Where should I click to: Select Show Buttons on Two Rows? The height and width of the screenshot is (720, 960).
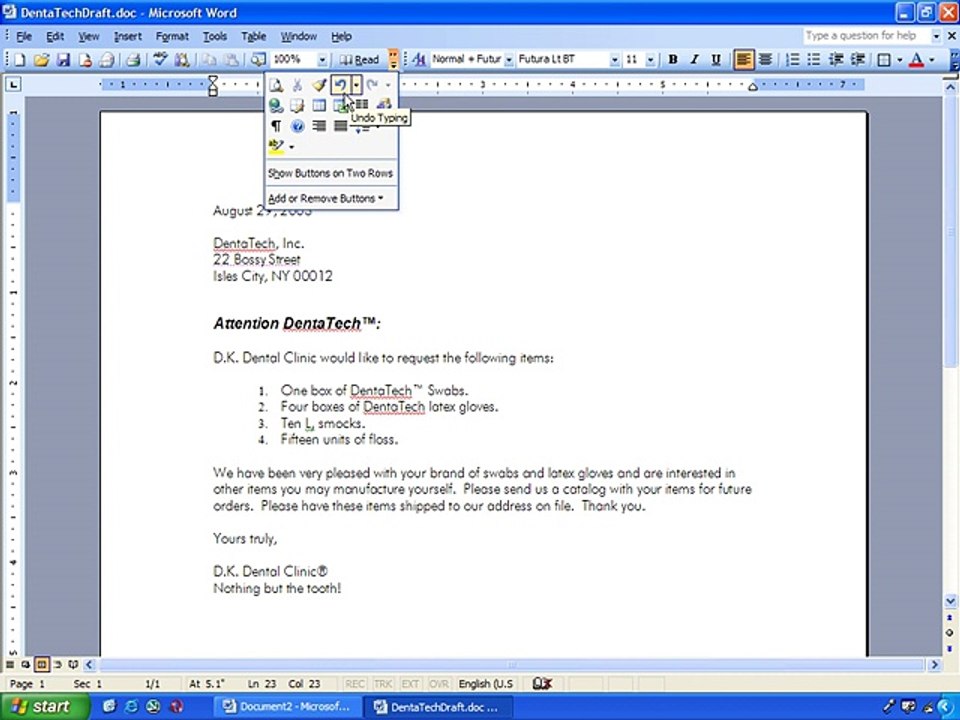pos(330,173)
